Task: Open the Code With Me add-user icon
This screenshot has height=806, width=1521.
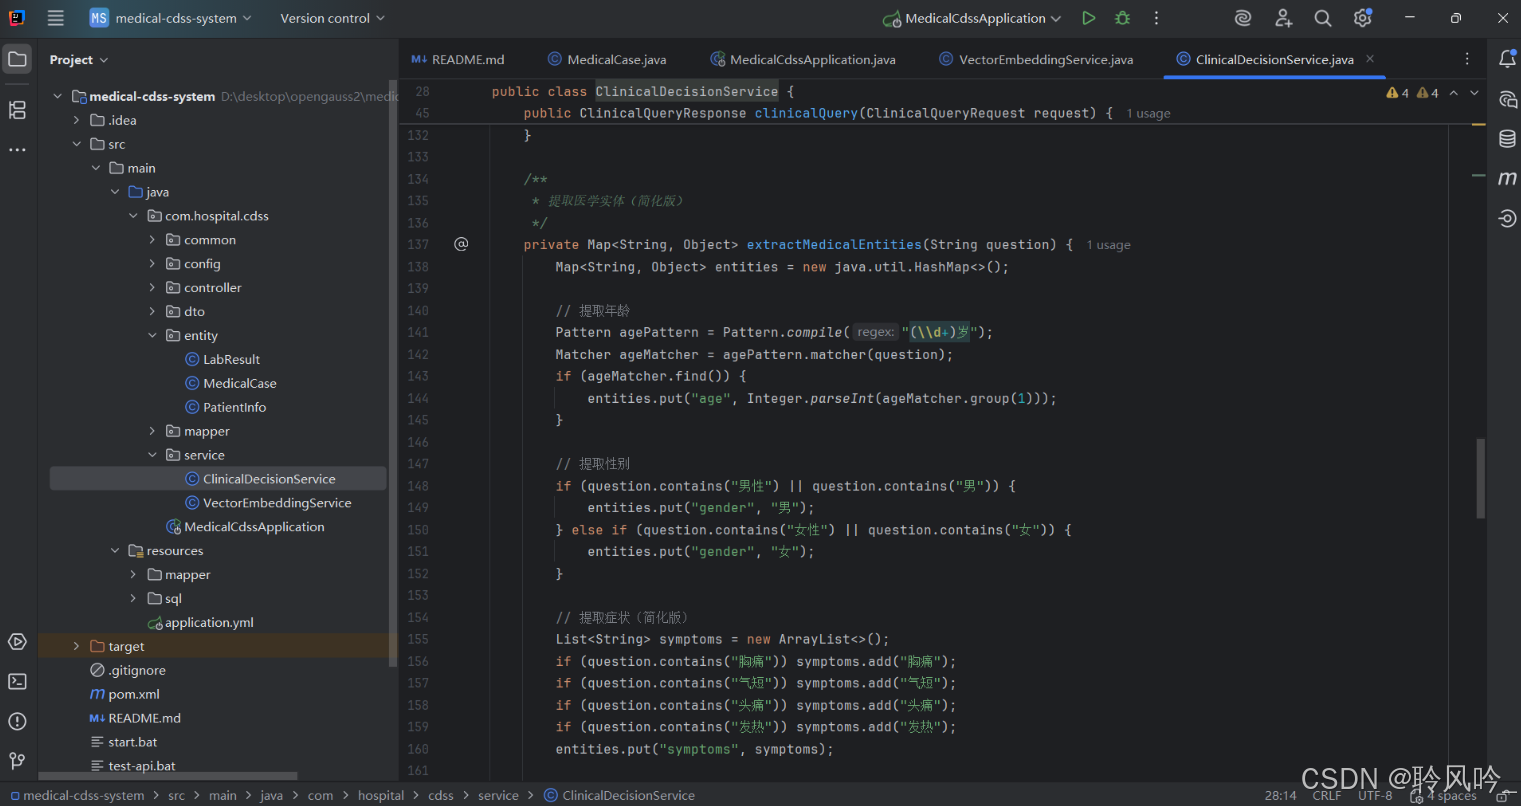Action: coord(1283,18)
